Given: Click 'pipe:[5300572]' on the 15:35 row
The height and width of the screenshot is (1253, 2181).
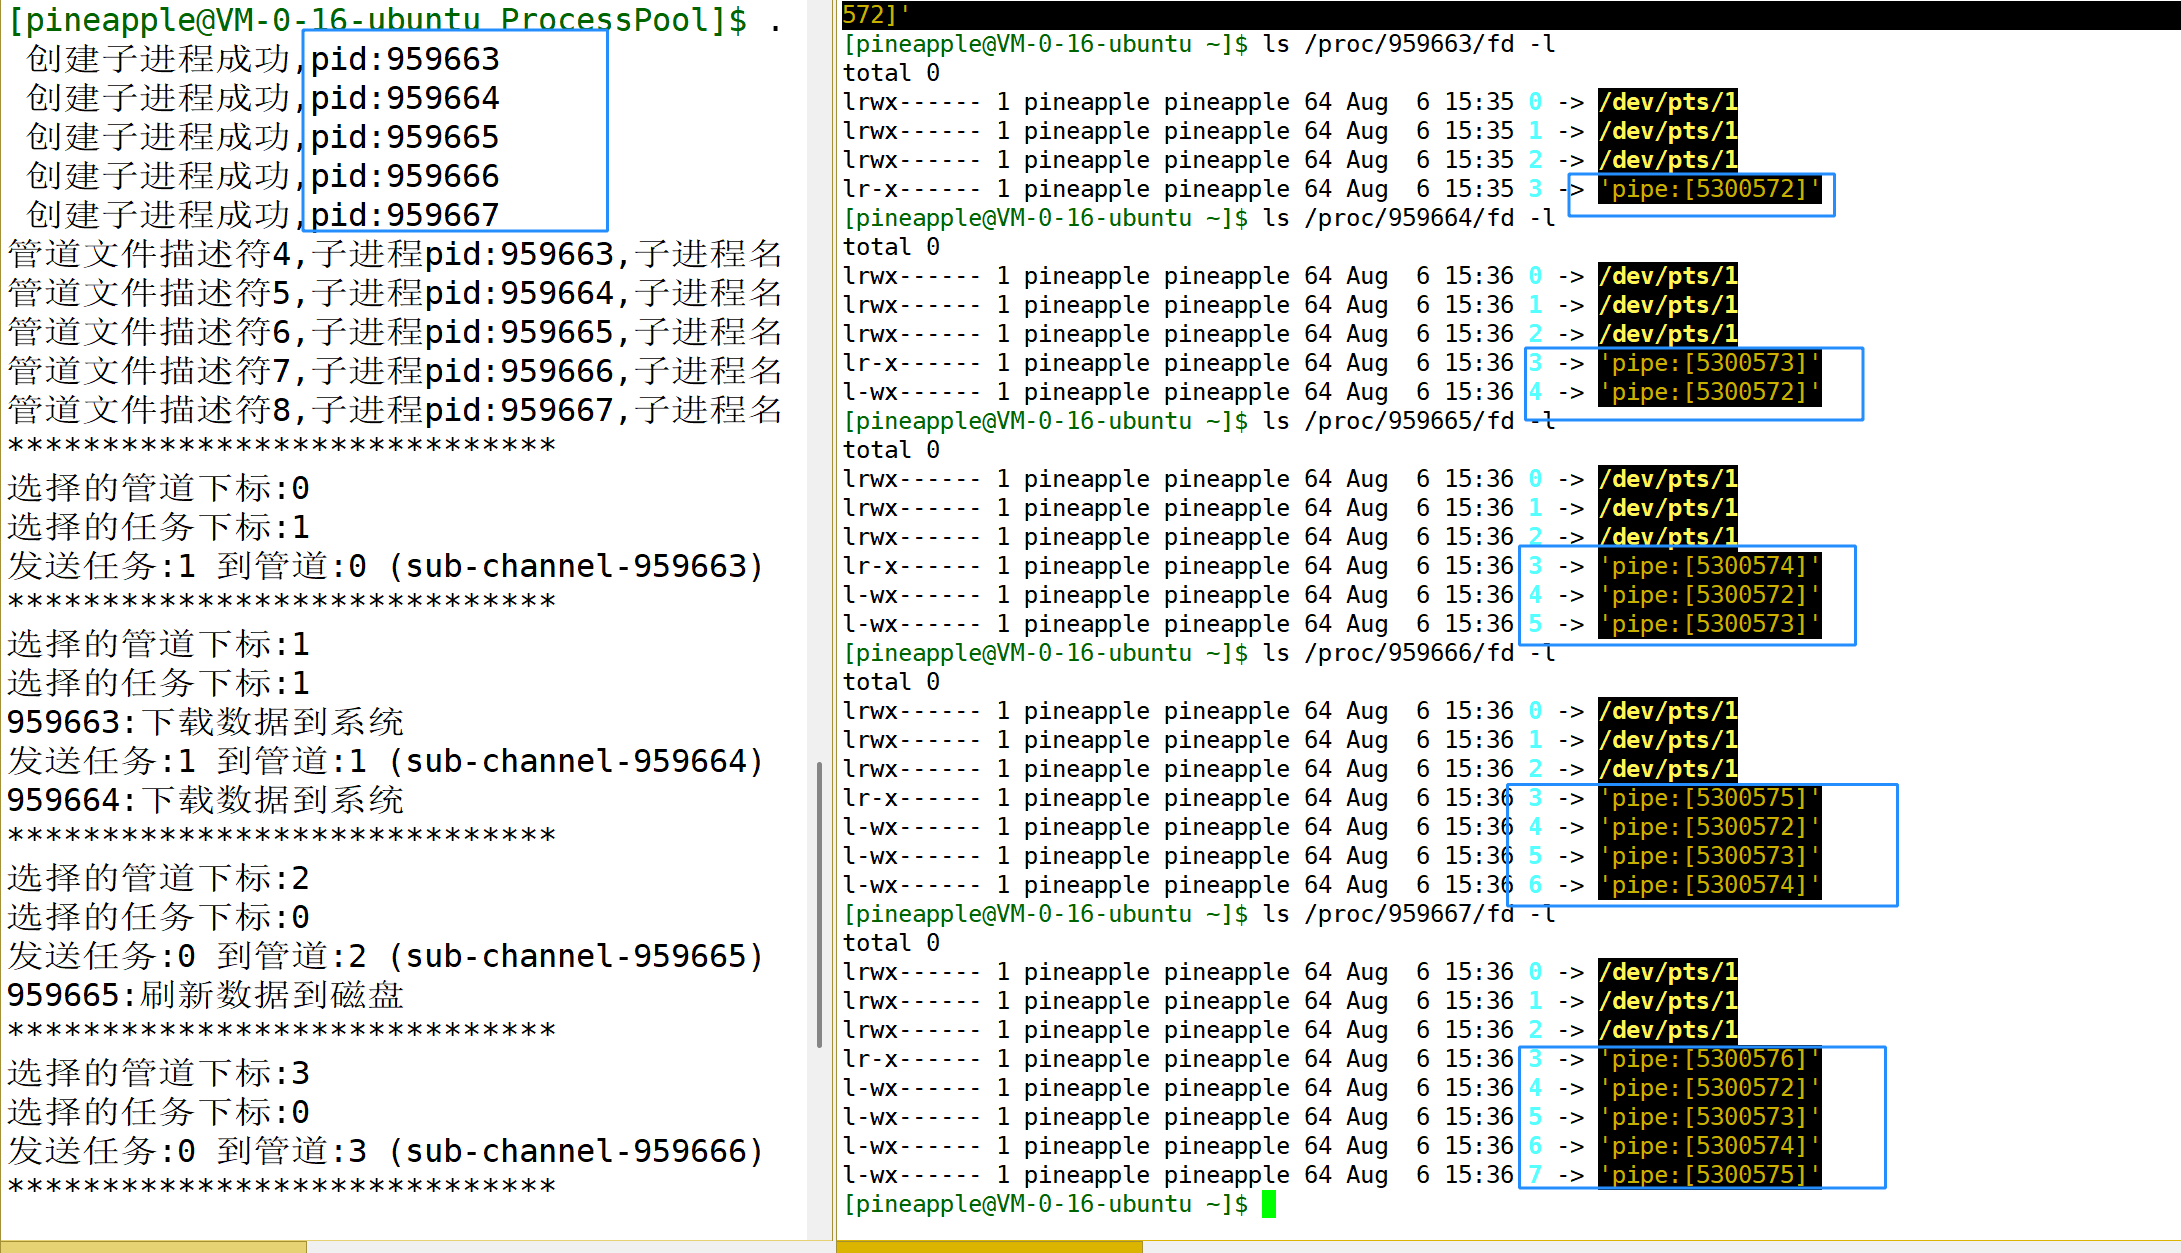Looking at the screenshot, I should [1710, 189].
